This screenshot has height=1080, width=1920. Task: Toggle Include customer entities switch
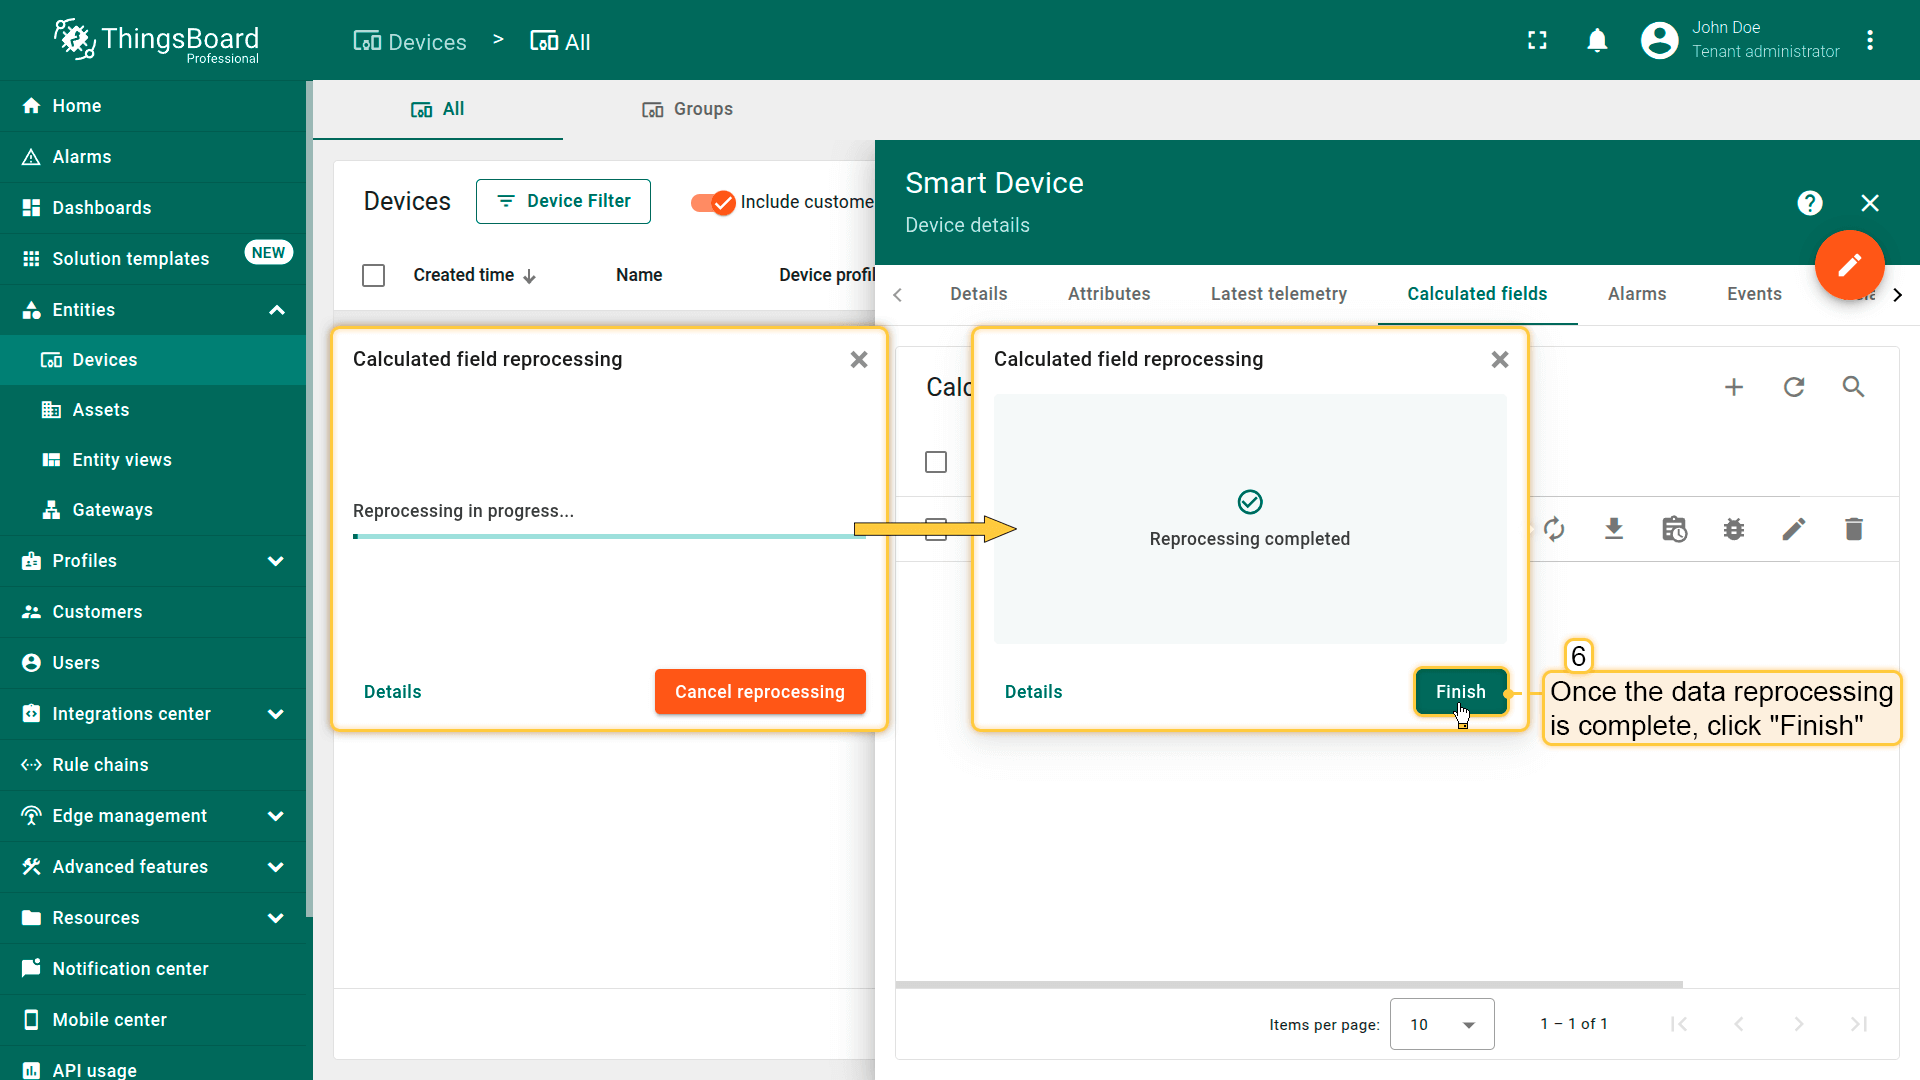713,202
